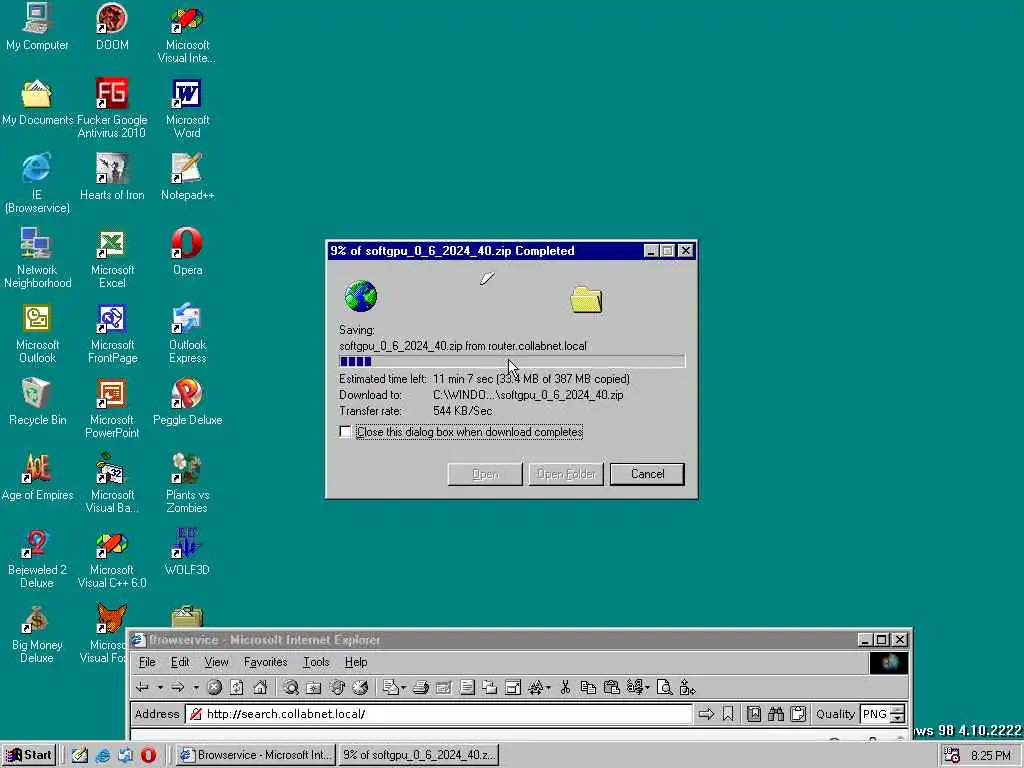1024x768 pixels.
Task: Enable 'Close this dialog box when download completes'
Action: (345, 432)
